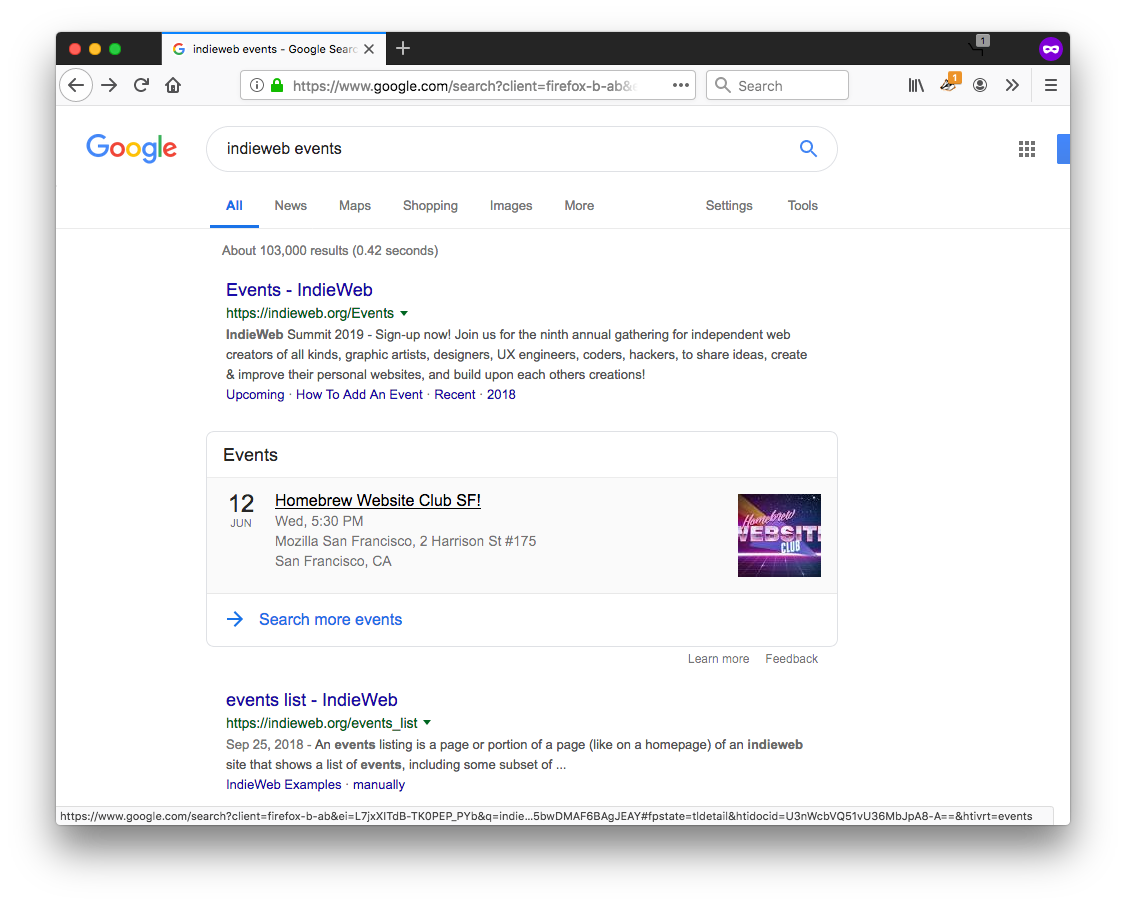Click the https://indieweb.org/events_list green URL

point(322,723)
